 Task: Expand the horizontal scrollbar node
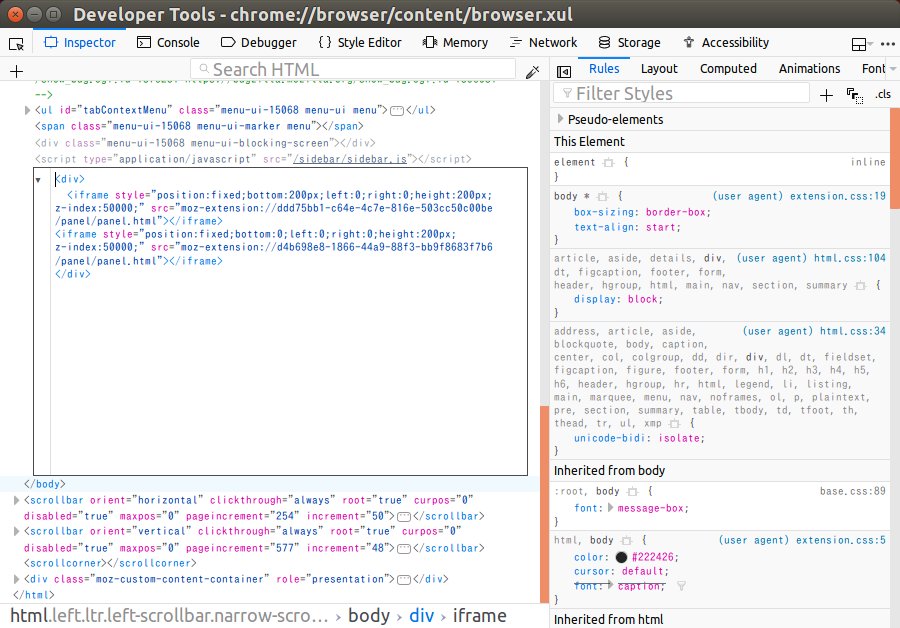[x=17, y=500]
